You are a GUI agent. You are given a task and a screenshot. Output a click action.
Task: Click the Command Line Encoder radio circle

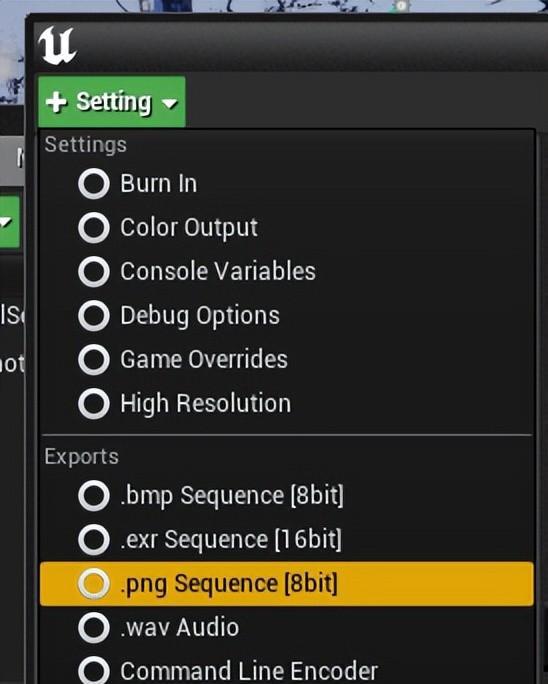pos(94,670)
